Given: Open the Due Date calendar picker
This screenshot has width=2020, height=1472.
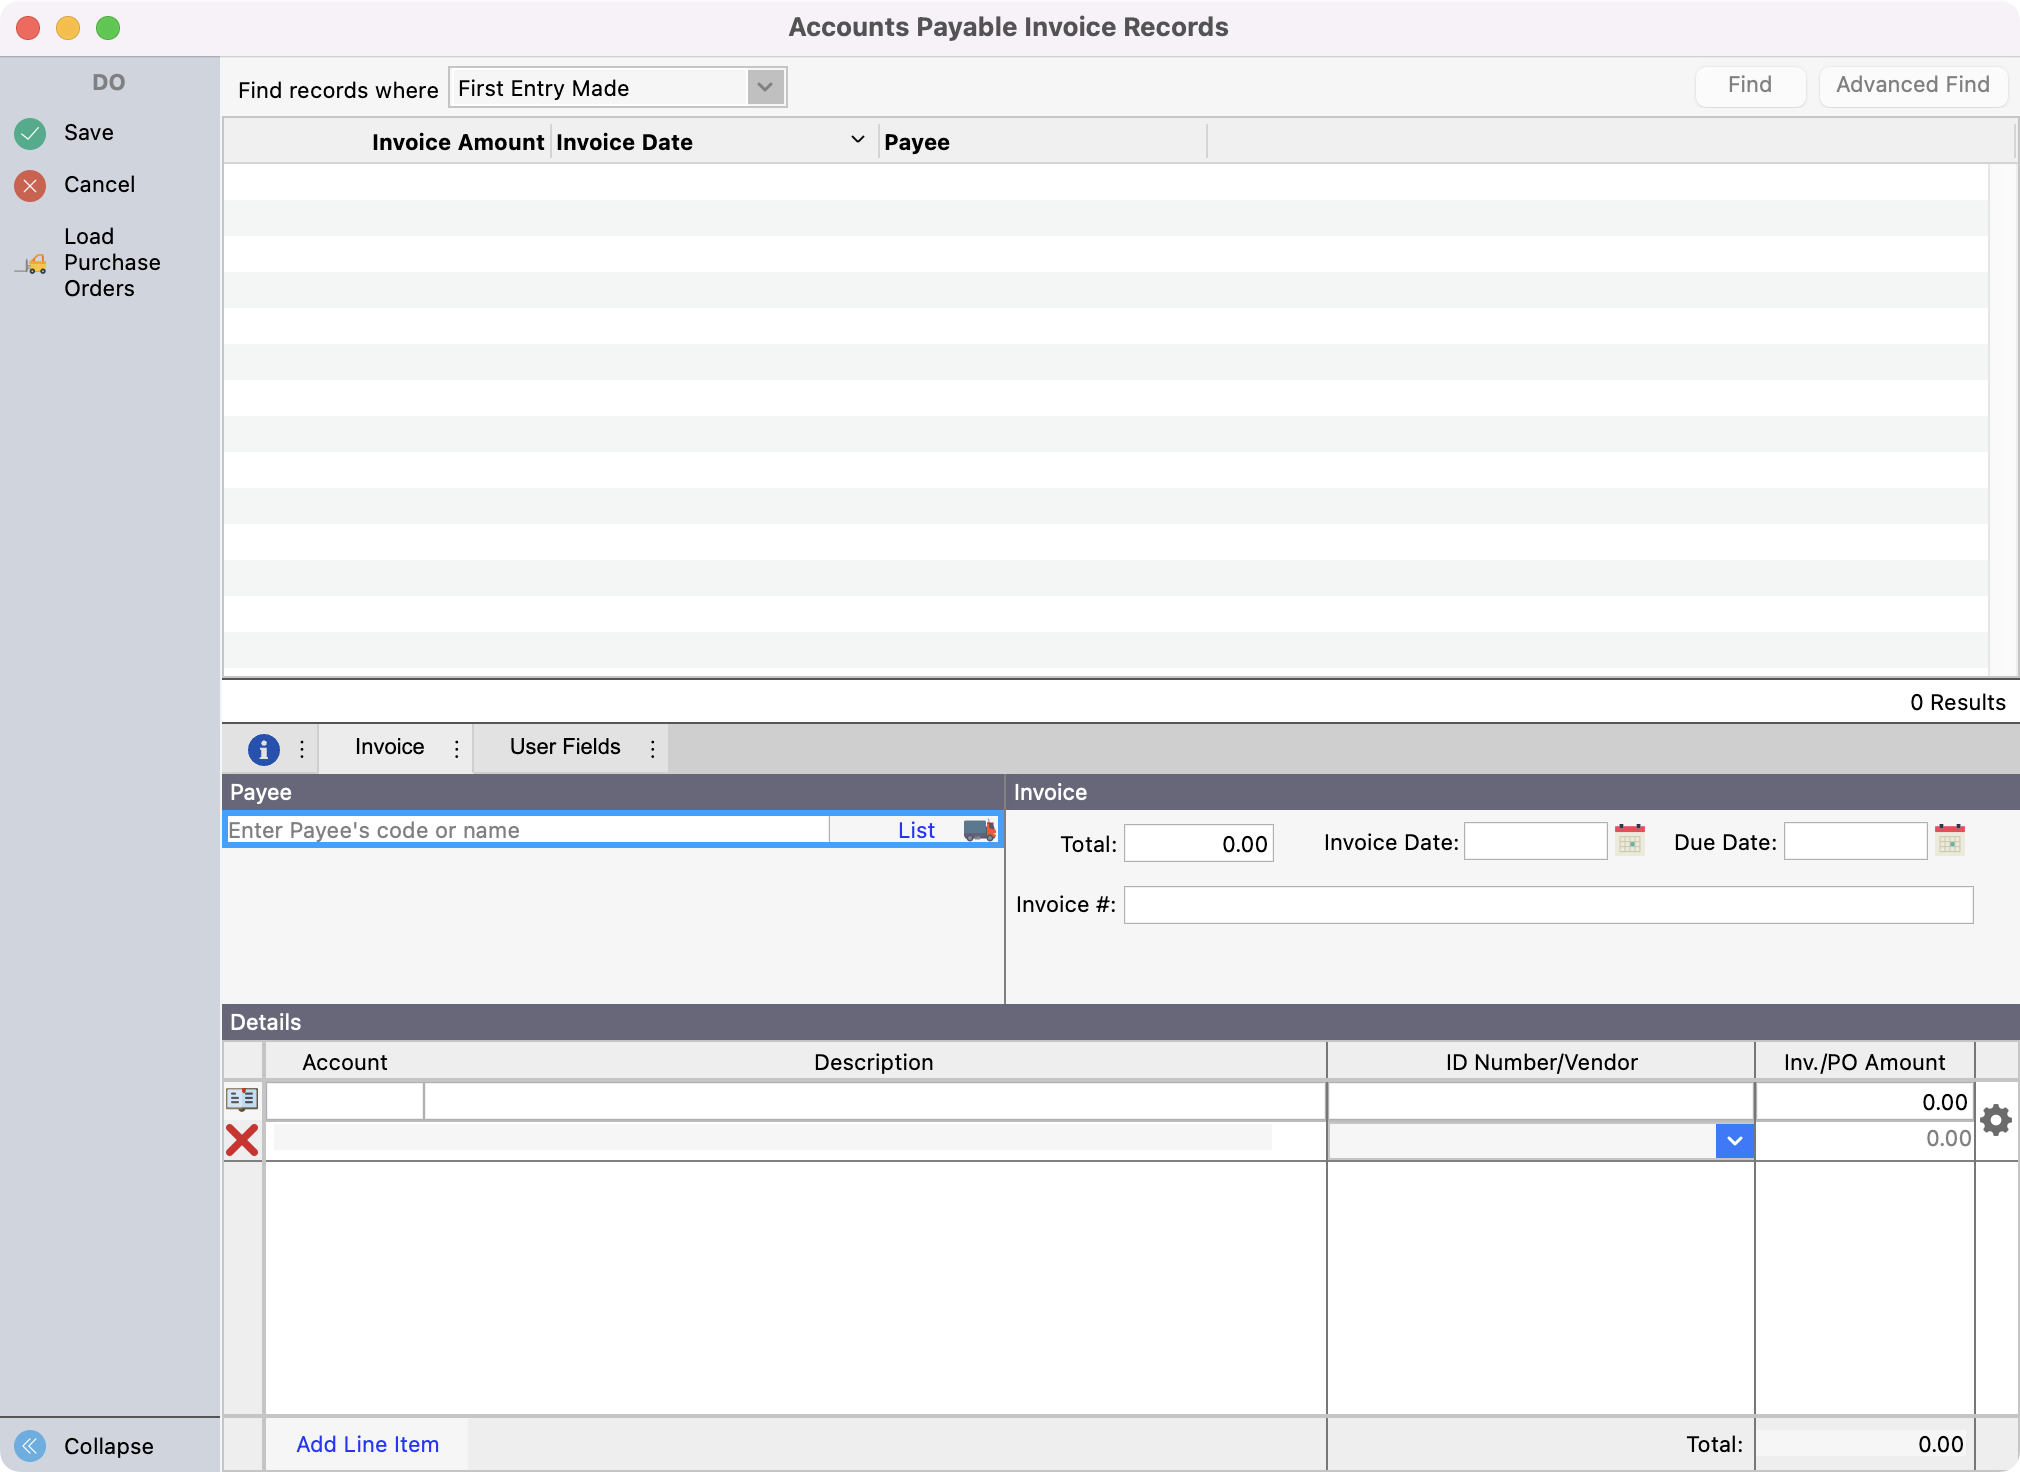Looking at the screenshot, I should point(1950,840).
